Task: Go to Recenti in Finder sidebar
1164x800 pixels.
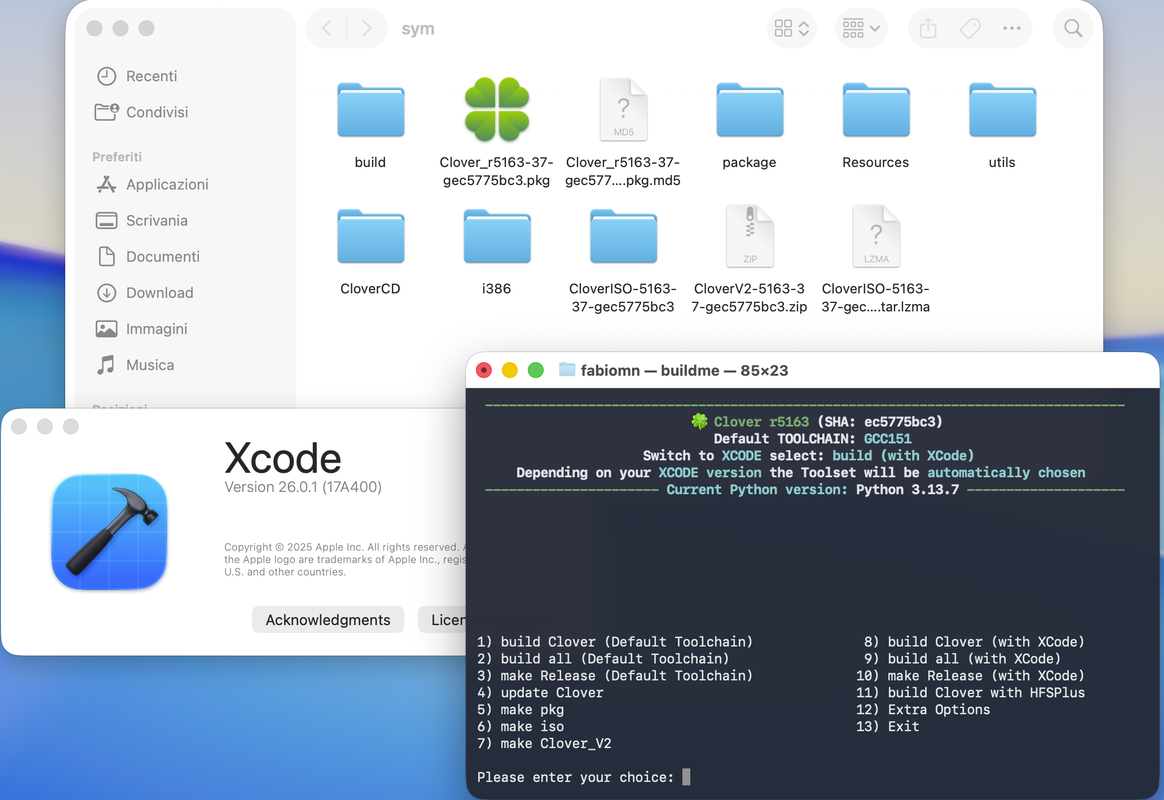Action: (151, 76)
